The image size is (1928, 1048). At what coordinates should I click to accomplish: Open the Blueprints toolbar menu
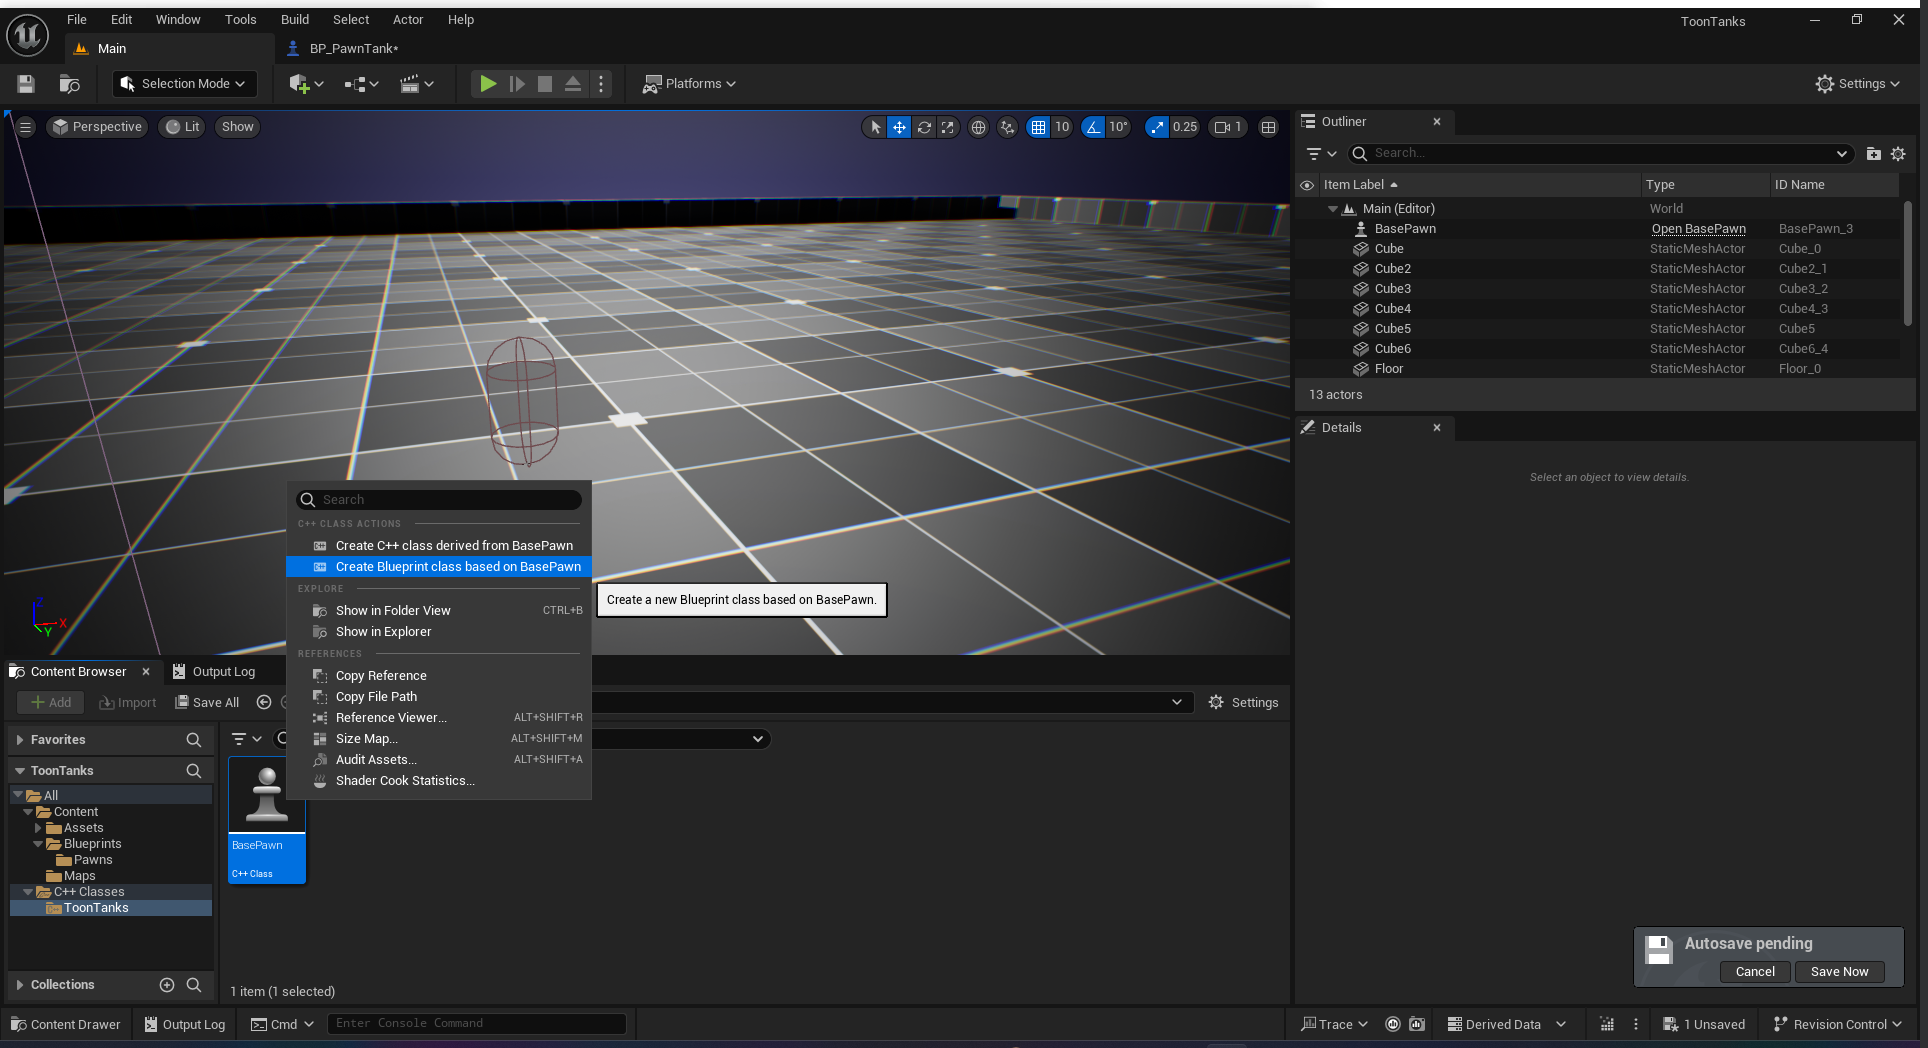[x=361, y=84]
